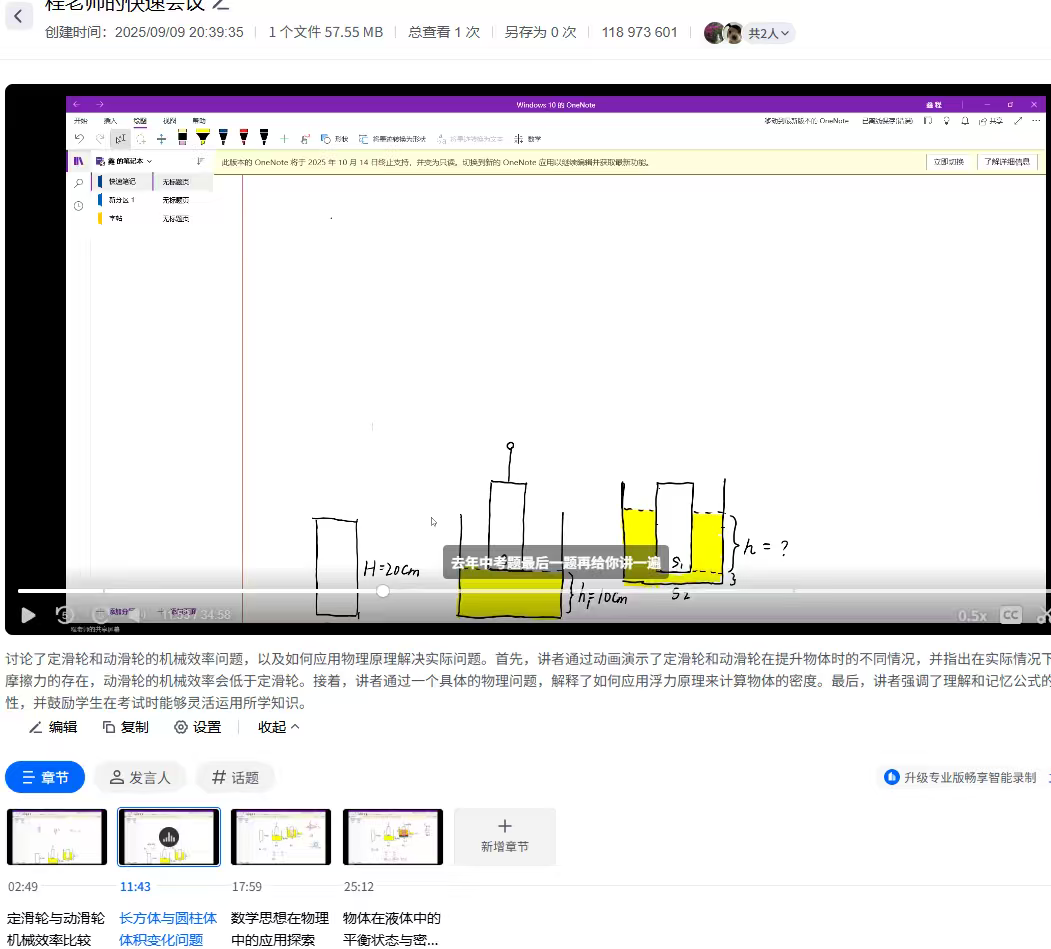Click 新增章节 to add chapter

[505, 836]
